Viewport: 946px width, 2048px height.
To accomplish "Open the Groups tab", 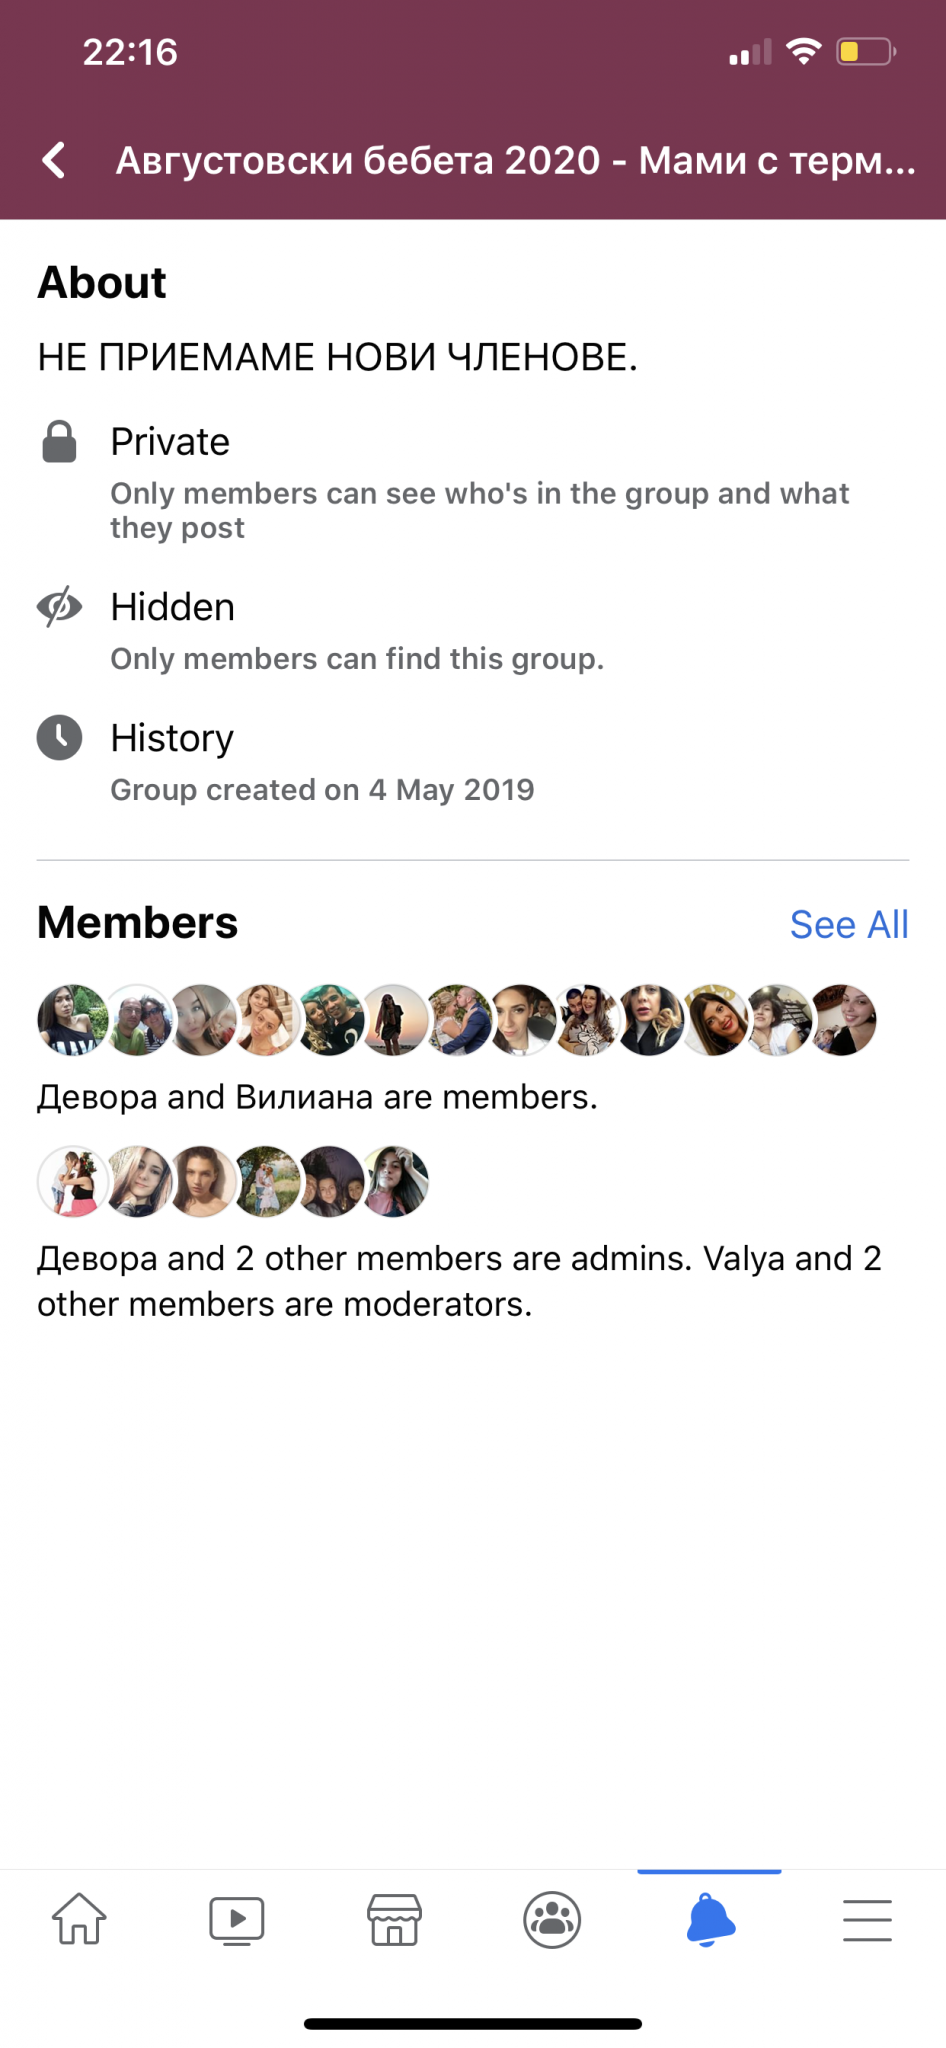I will [x=552, y=1919].
